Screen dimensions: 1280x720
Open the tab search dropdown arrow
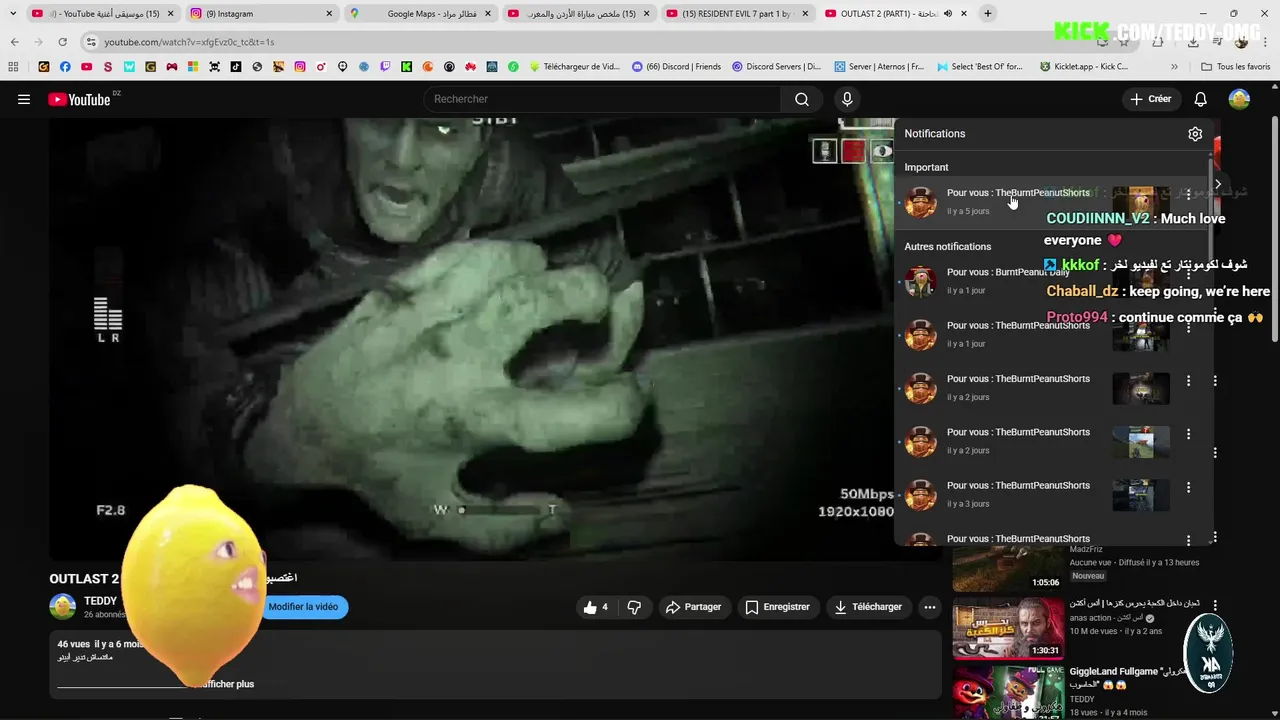13,14
